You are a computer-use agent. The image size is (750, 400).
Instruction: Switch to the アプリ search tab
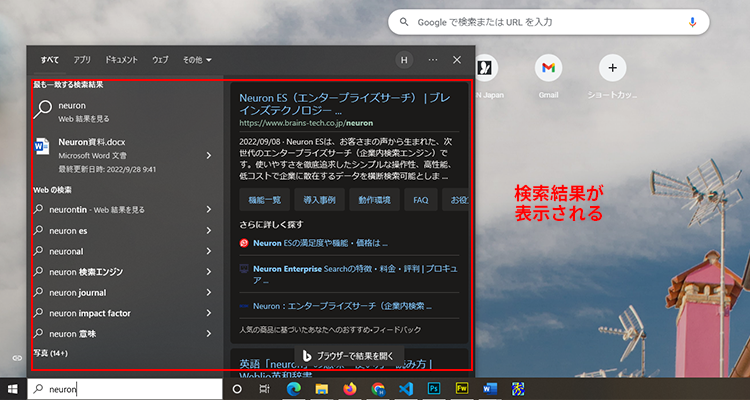pos(82,60)
